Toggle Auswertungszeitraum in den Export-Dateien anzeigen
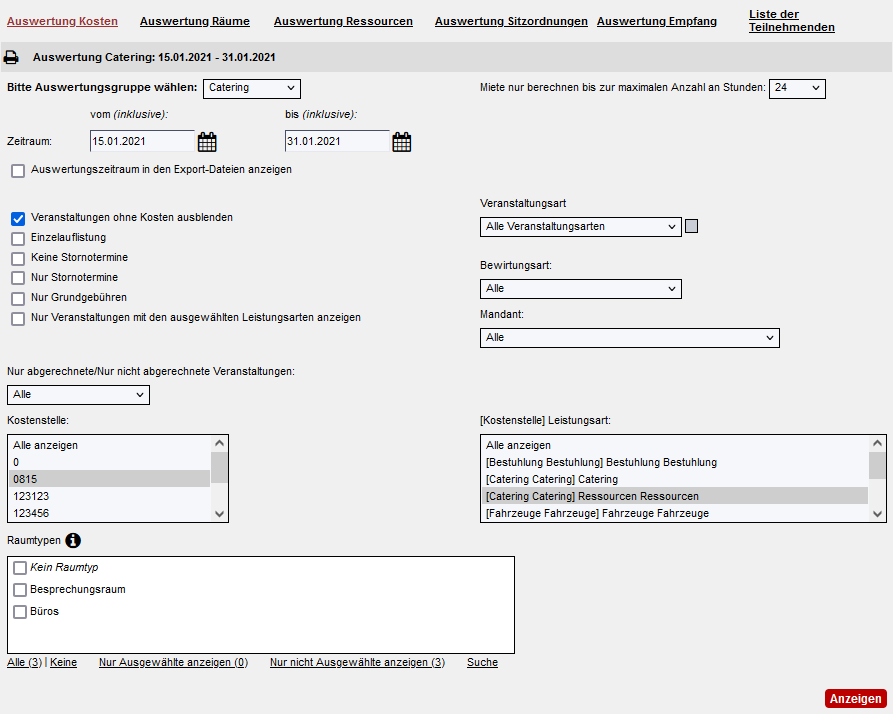 (x=18, y=170)
